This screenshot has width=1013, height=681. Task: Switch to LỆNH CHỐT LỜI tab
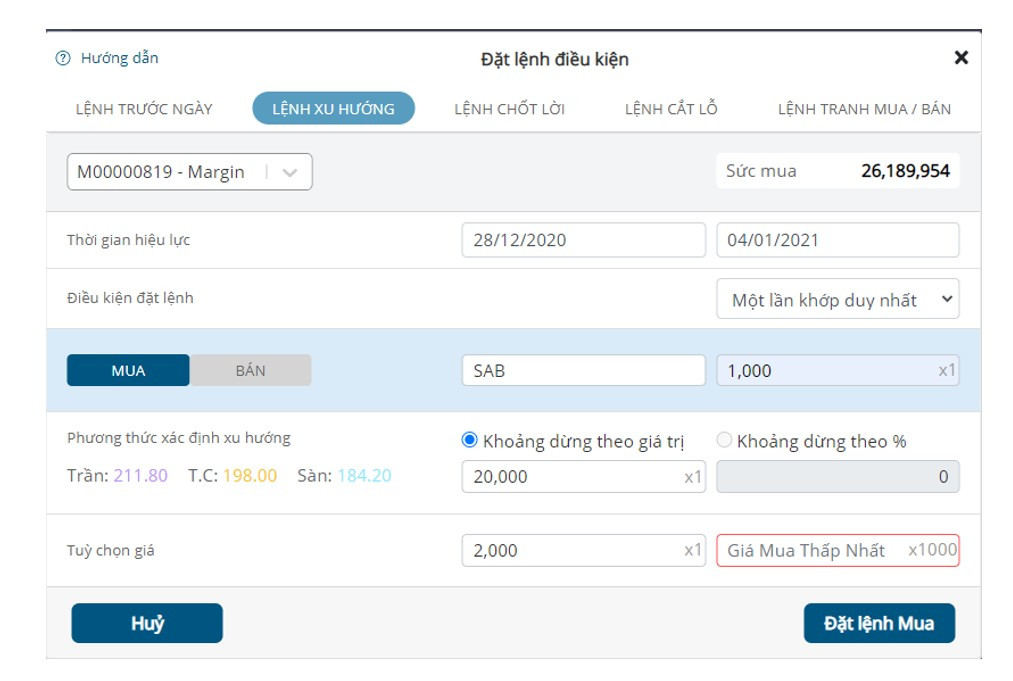point(509,109)
